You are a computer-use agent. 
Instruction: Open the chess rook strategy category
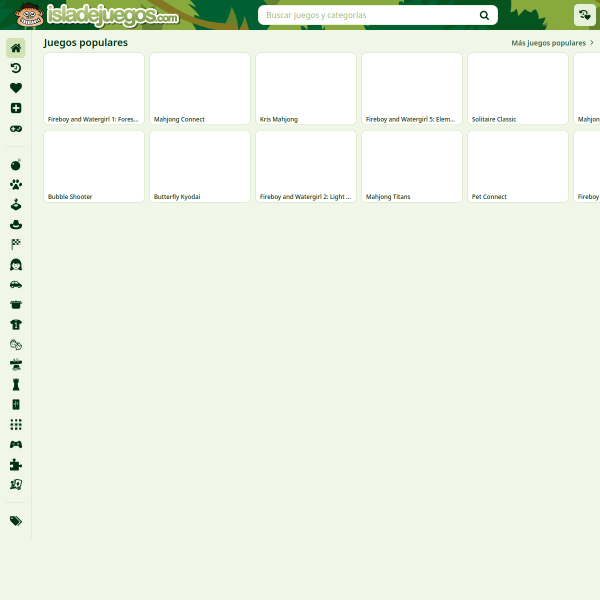pyautogui.click(x=16, y=385)
